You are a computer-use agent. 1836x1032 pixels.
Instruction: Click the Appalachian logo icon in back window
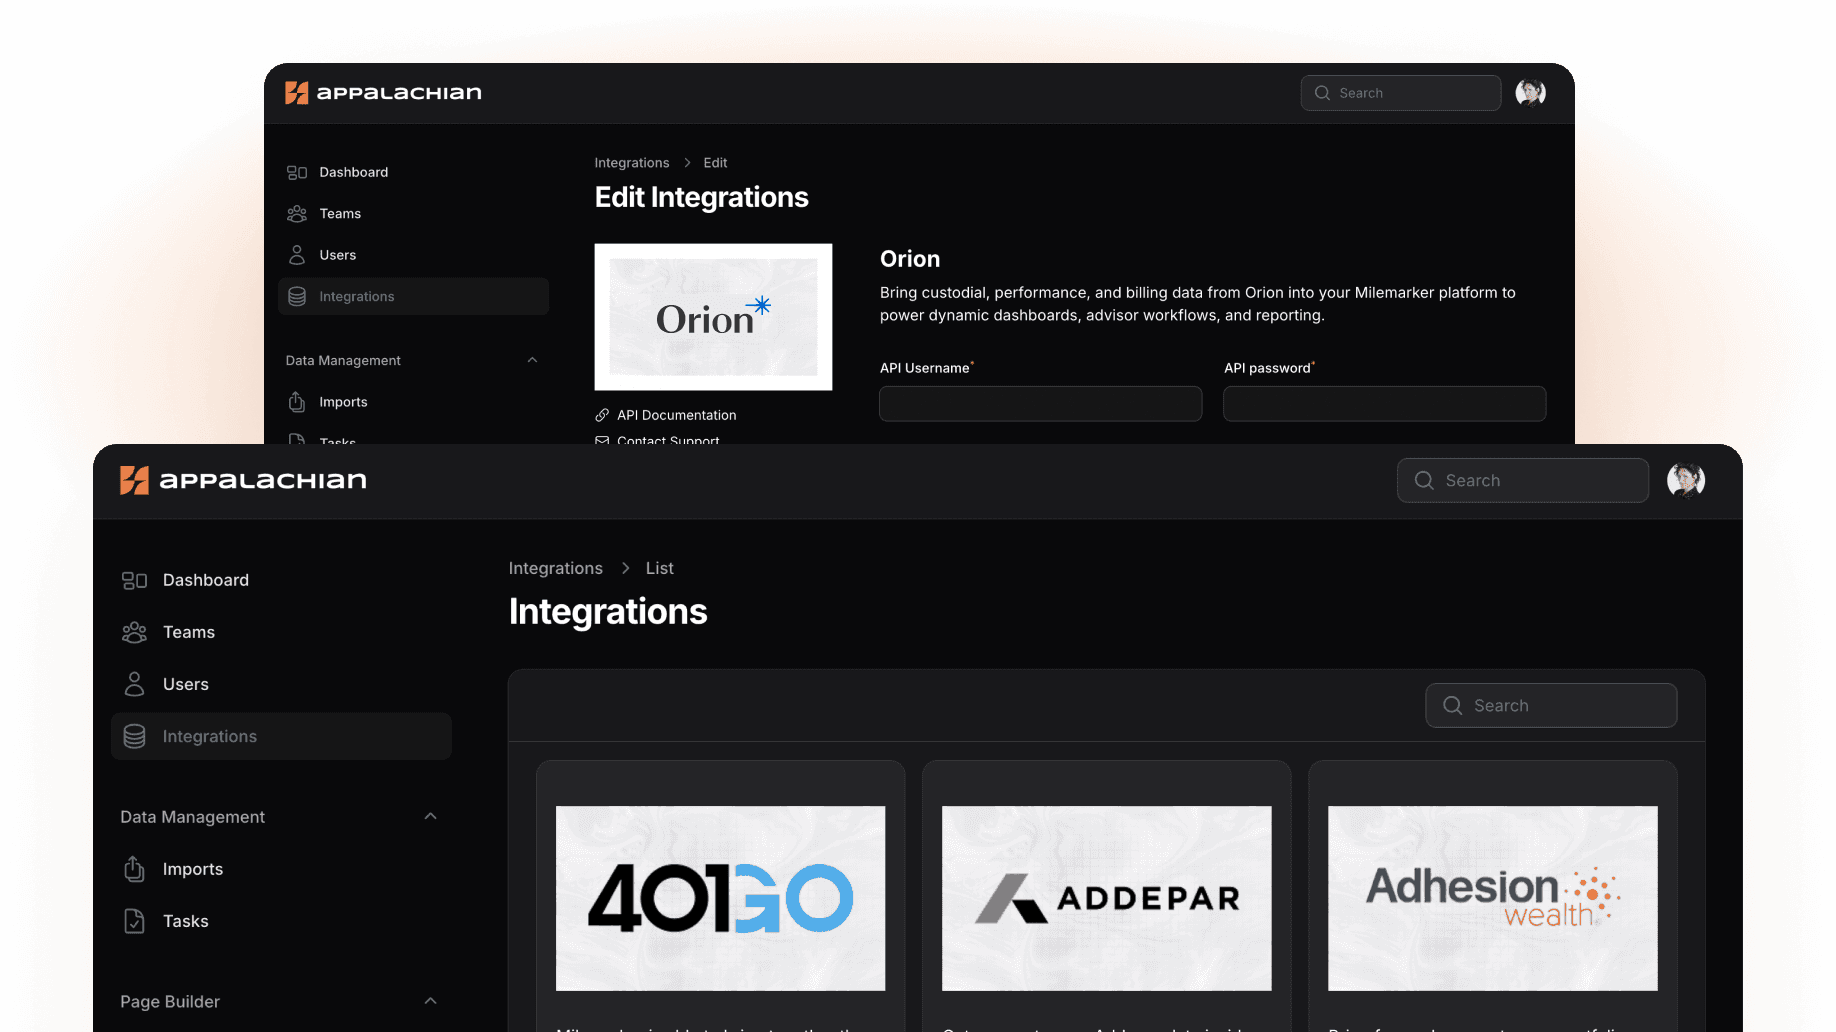pos(297,93)
